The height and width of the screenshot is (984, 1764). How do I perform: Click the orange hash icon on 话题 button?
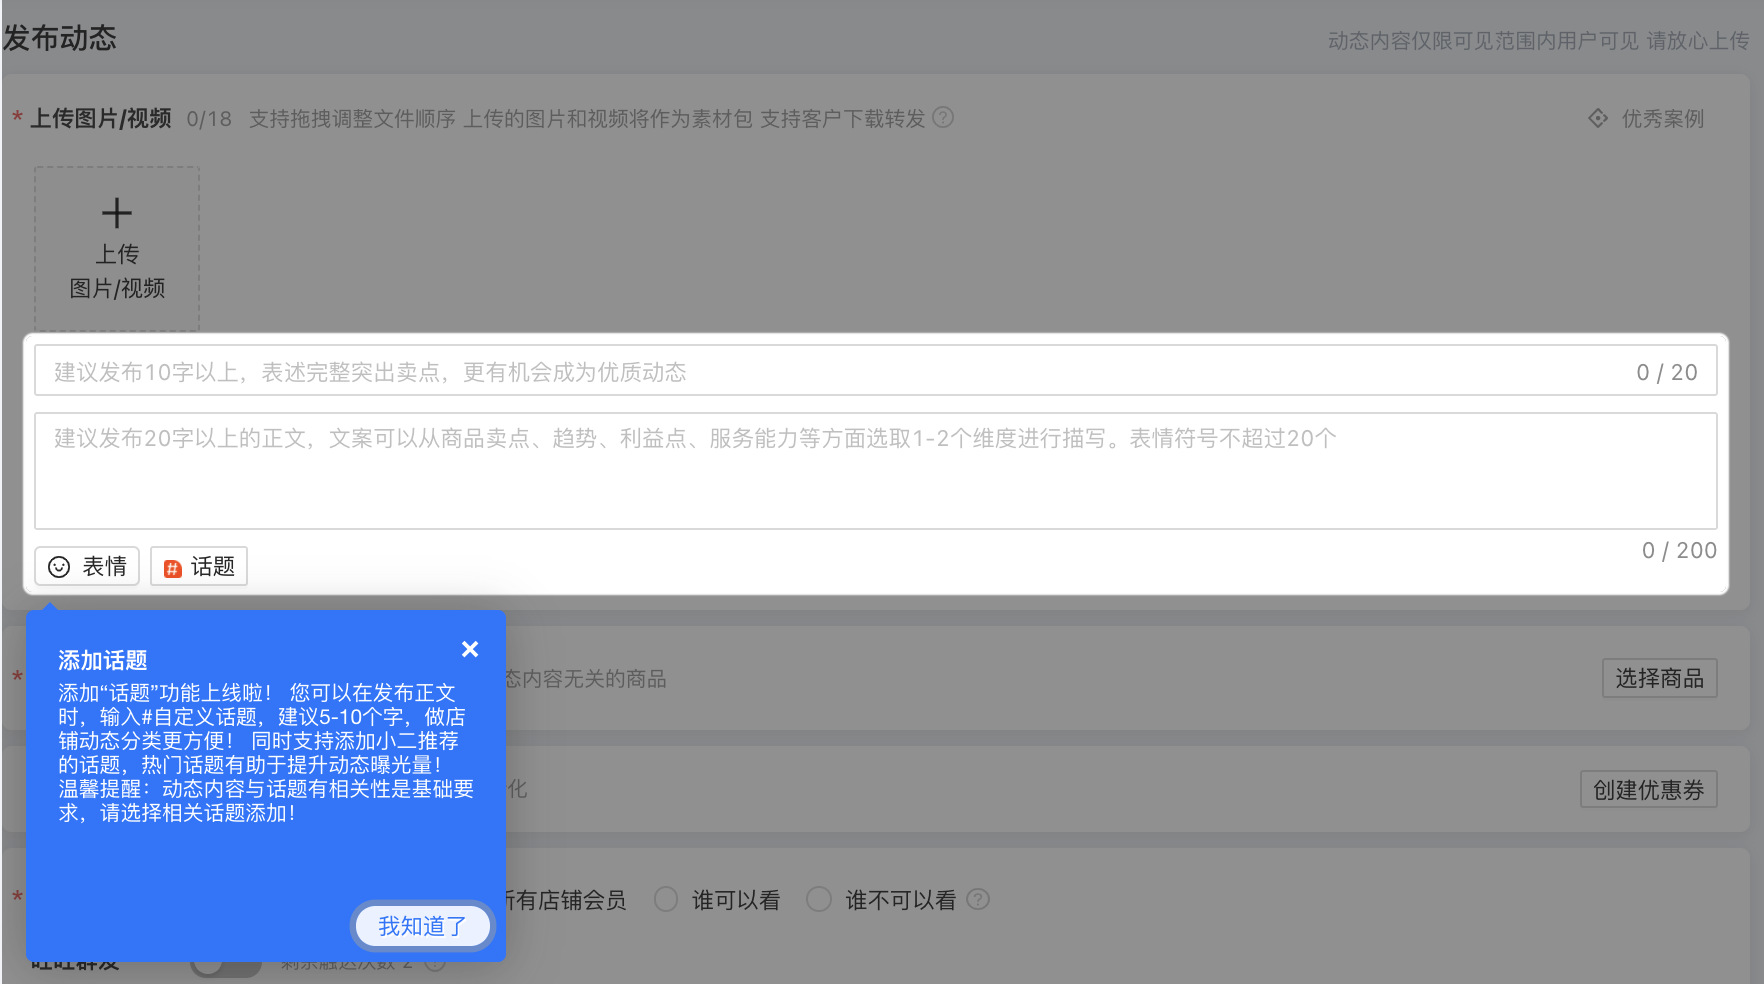pos(172,568)
